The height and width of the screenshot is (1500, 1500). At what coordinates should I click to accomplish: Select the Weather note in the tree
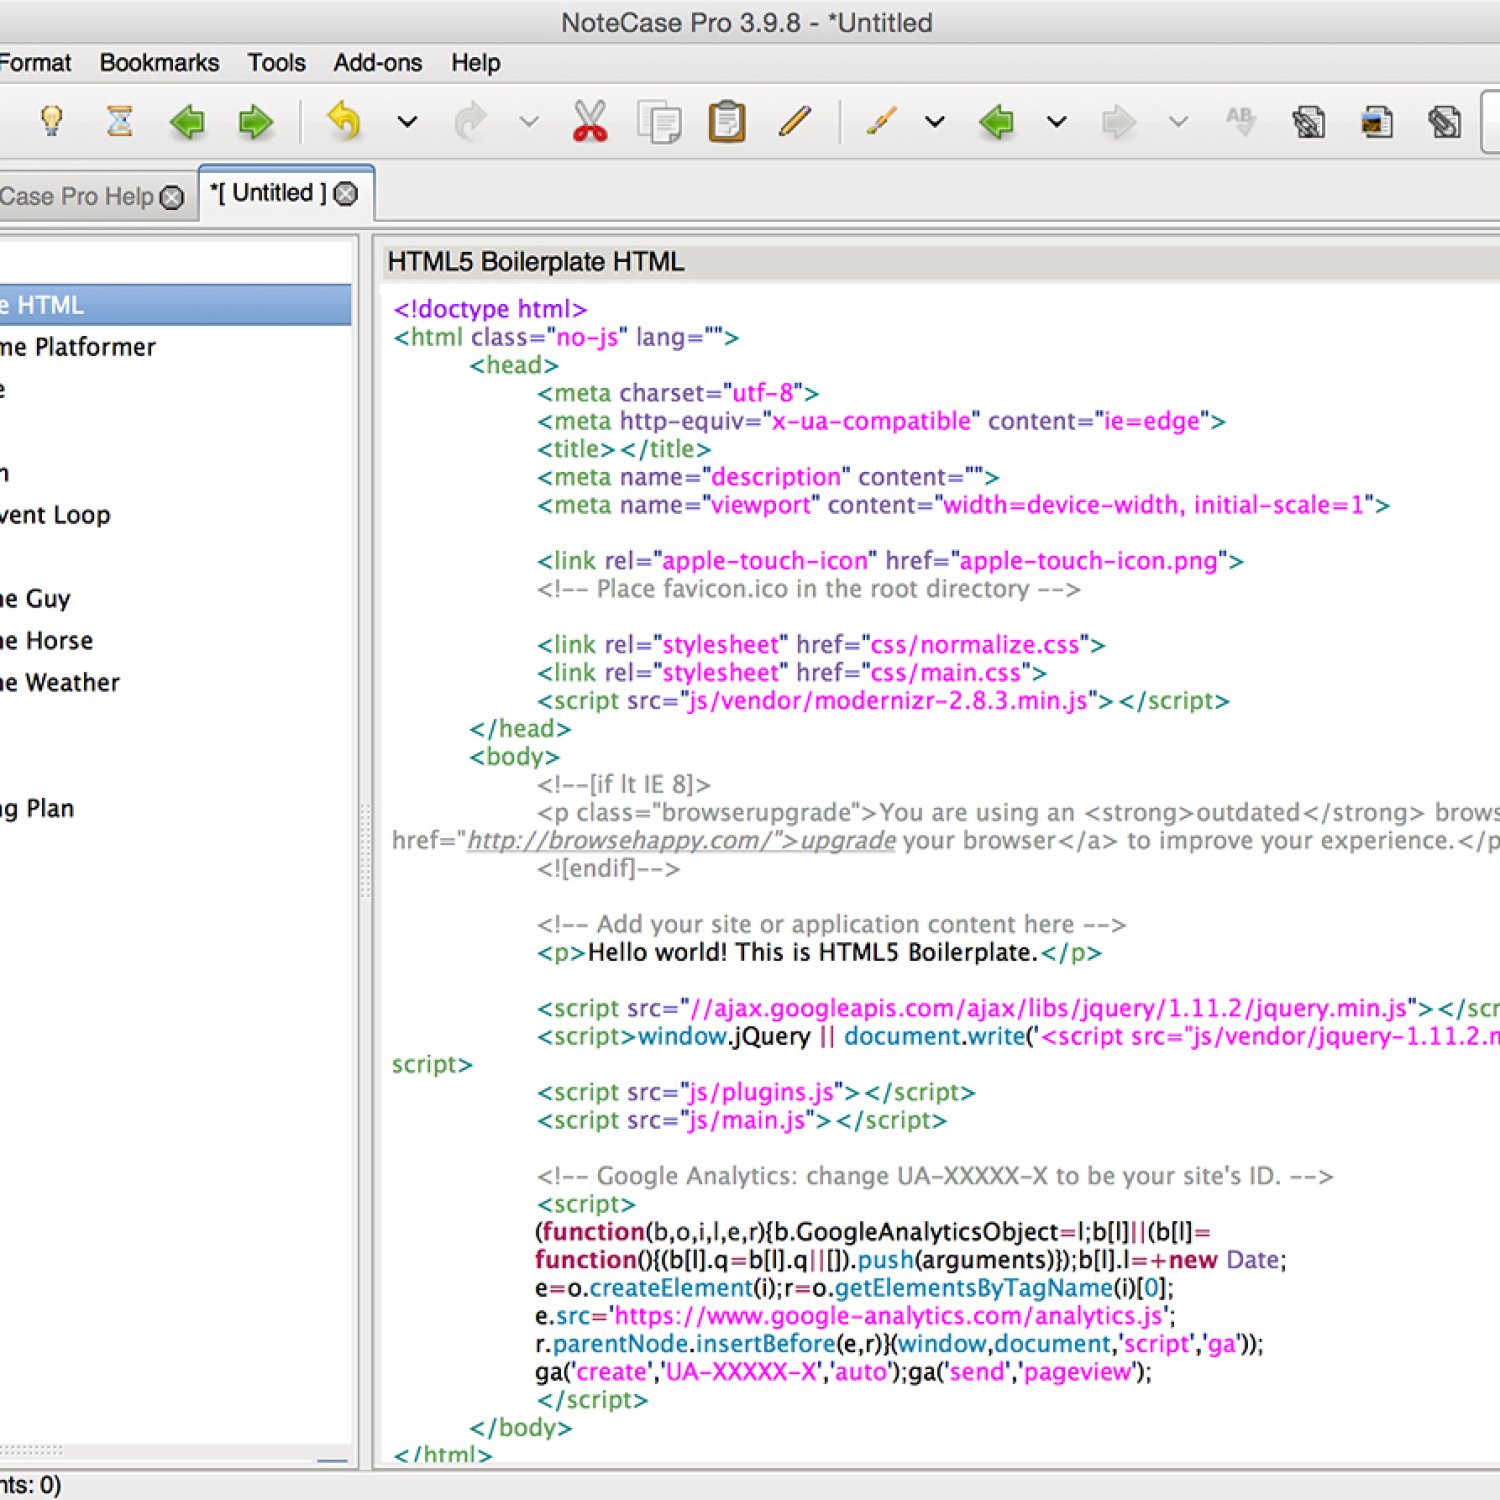(x=60, y=682)
